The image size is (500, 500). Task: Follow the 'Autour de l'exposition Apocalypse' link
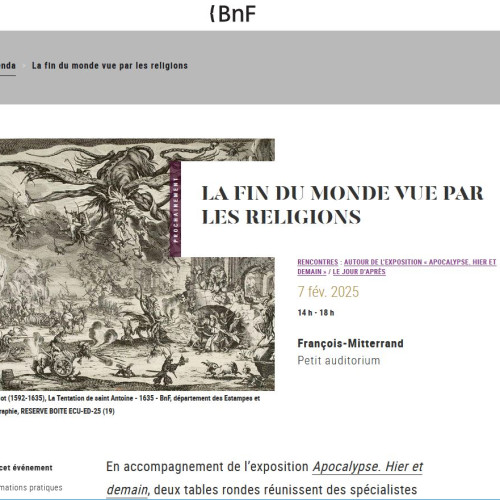397,267
